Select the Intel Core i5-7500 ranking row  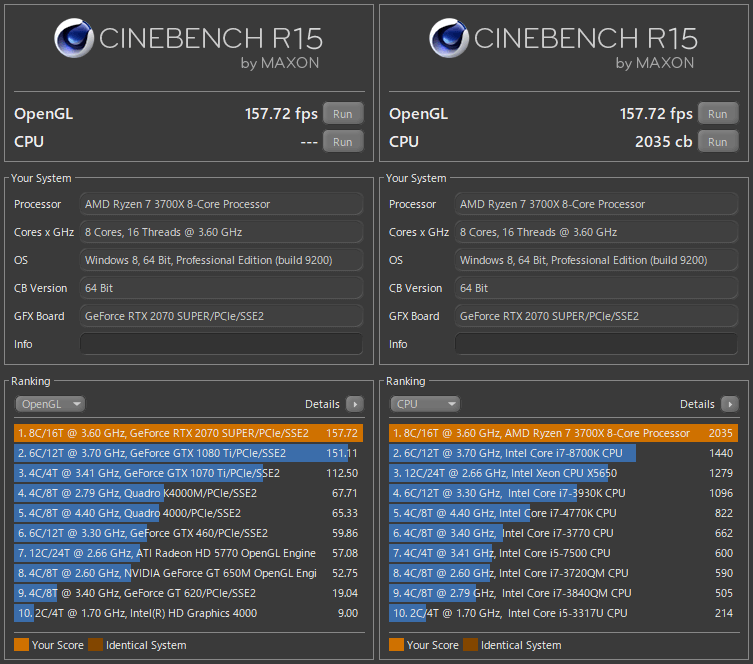click(563, 553)
